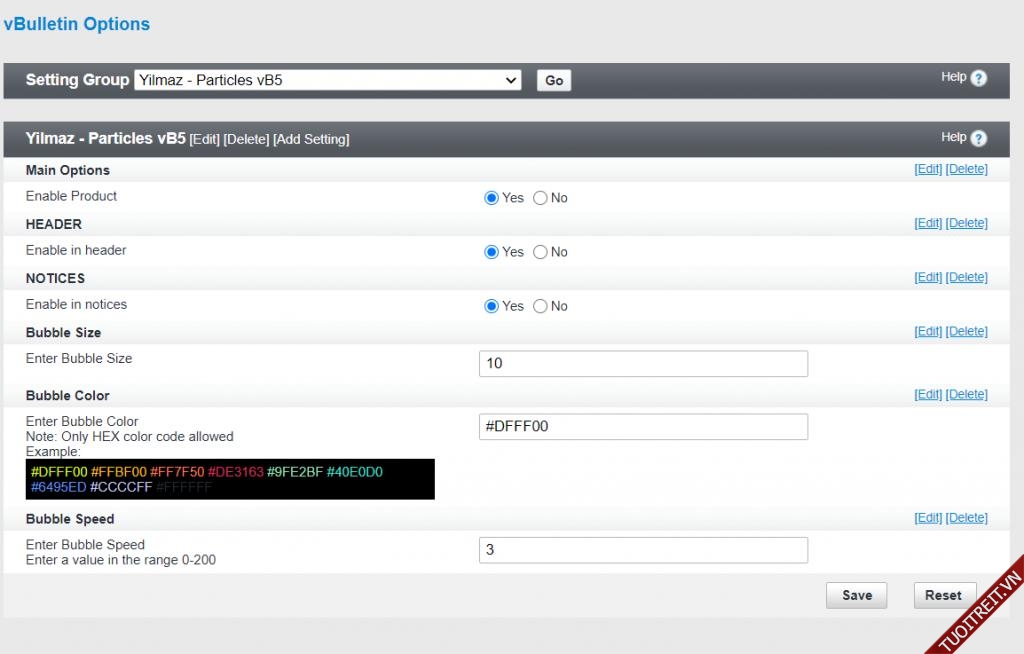Open the Setting Group dropdown
The width and height of the screenshot is (1024, 654).
pos(328,80)
